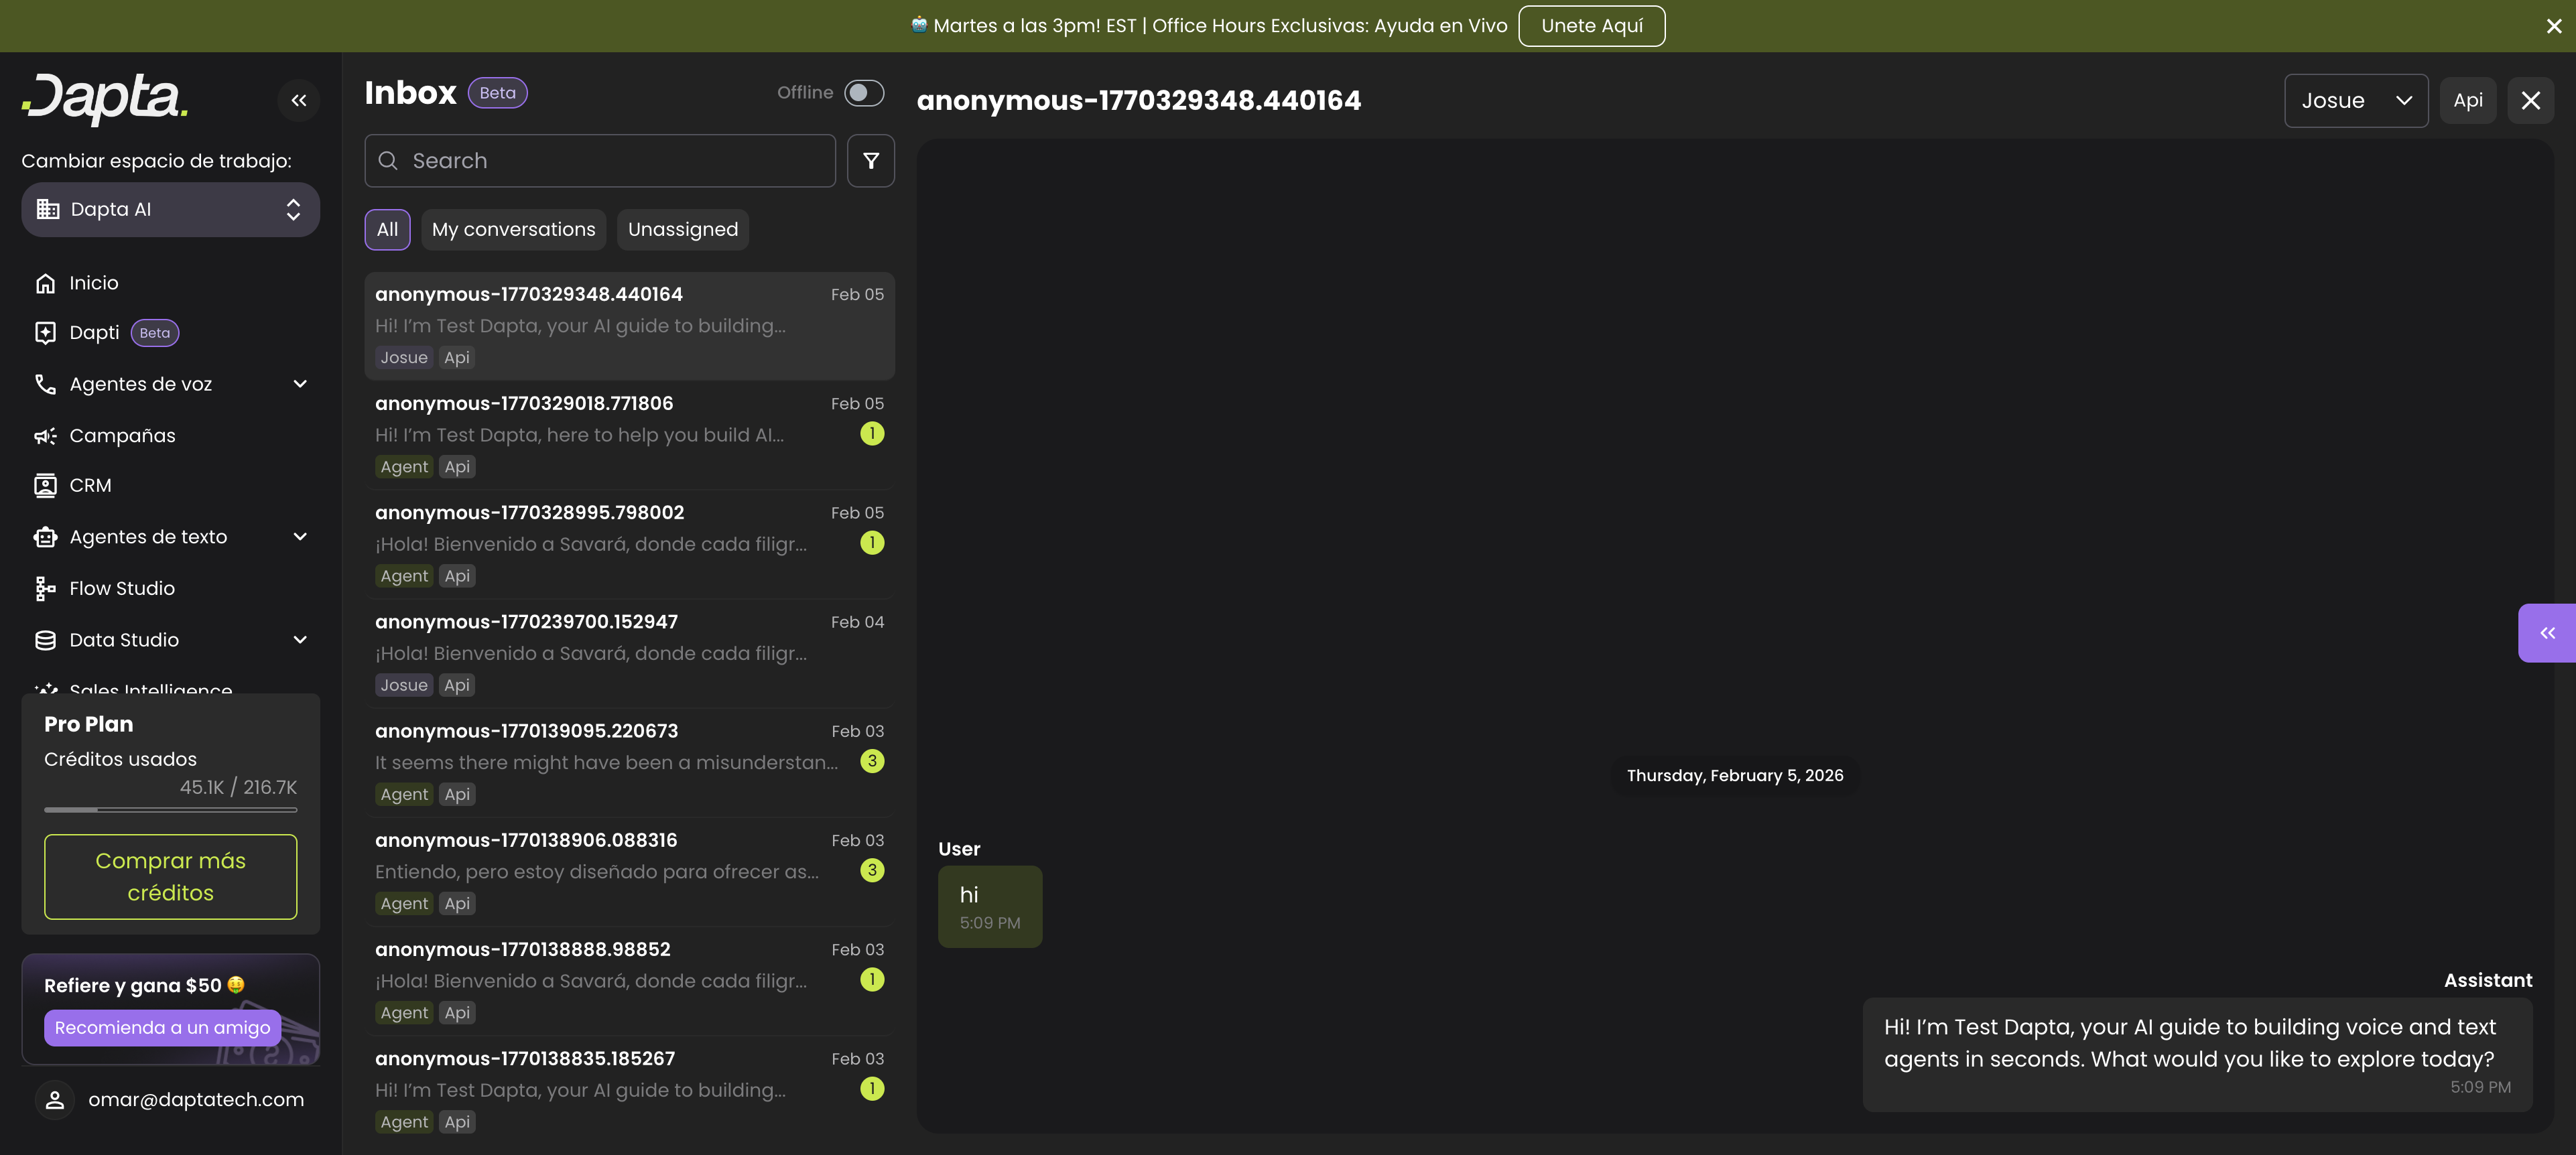Viewport: 2576px width, 1155px height.
Task: Select the Unassigned tab
Action: 682,230
